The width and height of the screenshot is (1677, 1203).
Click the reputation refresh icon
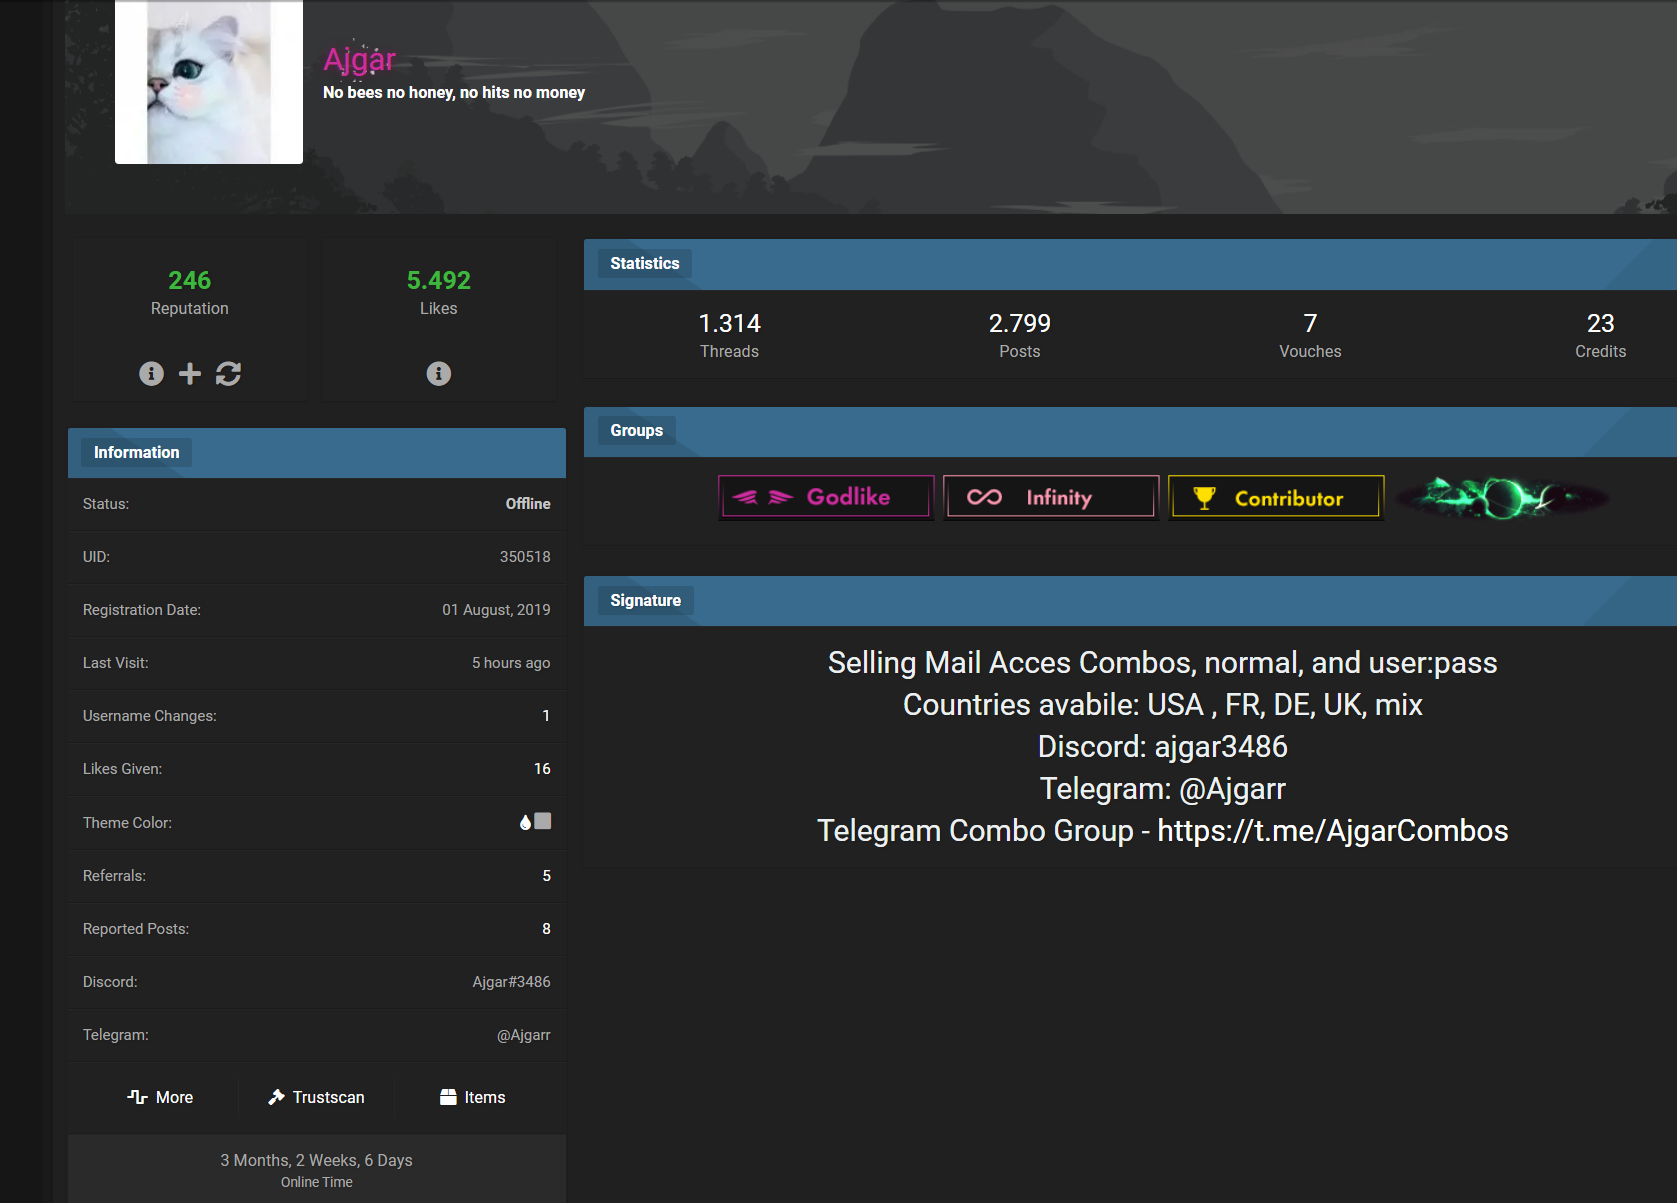tap(228, 374)
